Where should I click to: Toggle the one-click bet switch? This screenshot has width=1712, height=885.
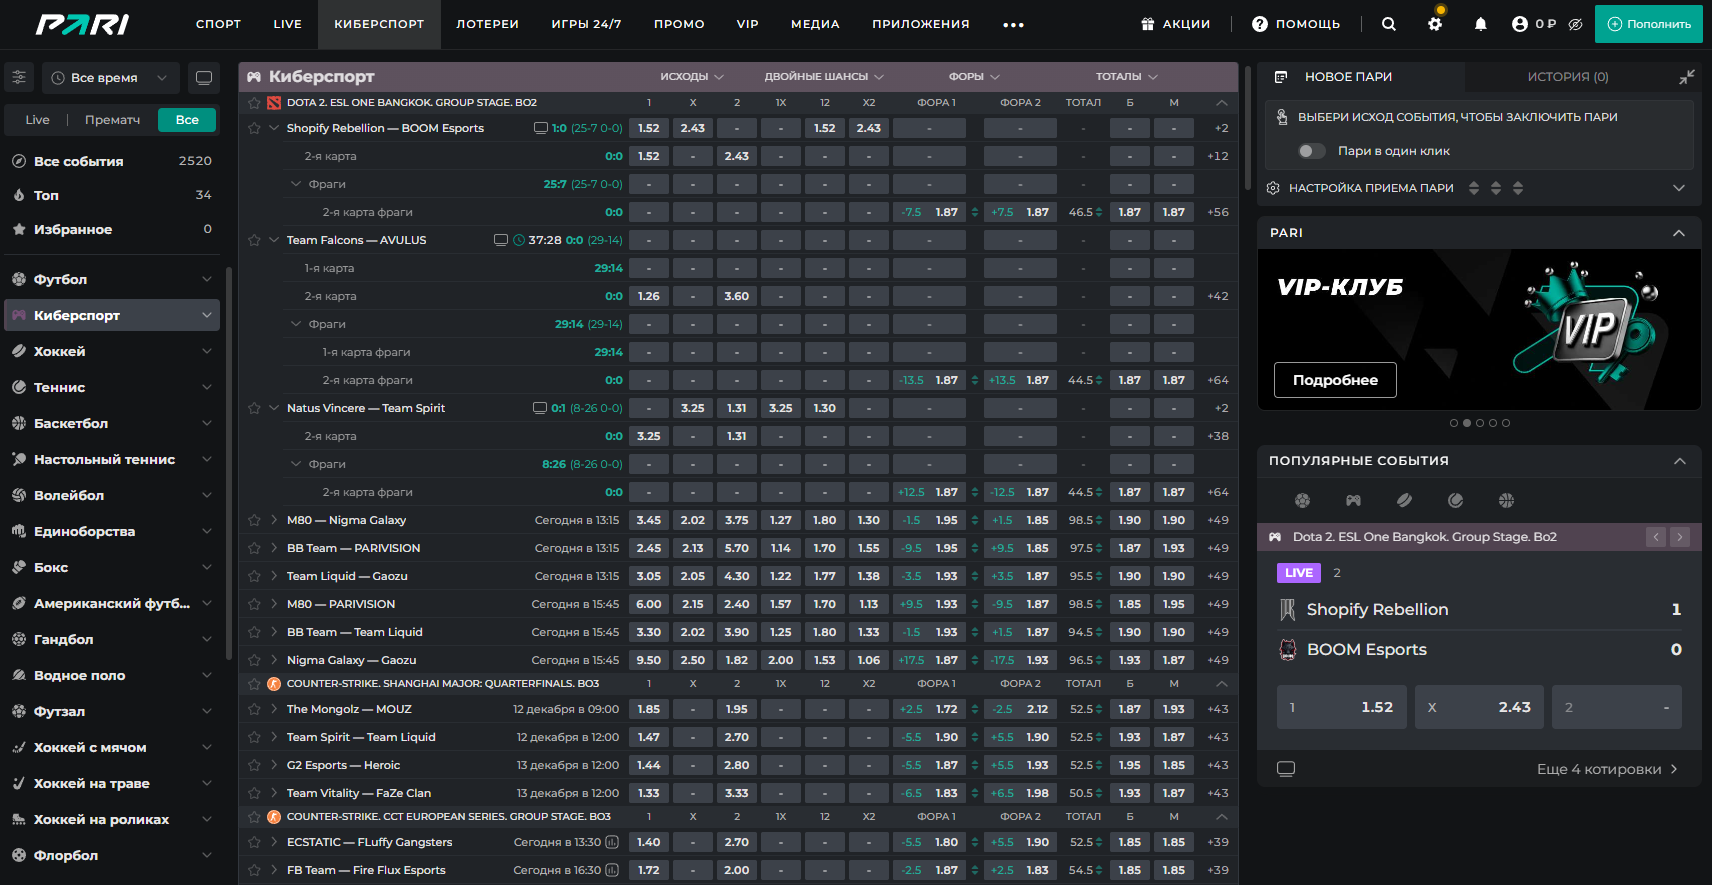[x=1311, y=151]
